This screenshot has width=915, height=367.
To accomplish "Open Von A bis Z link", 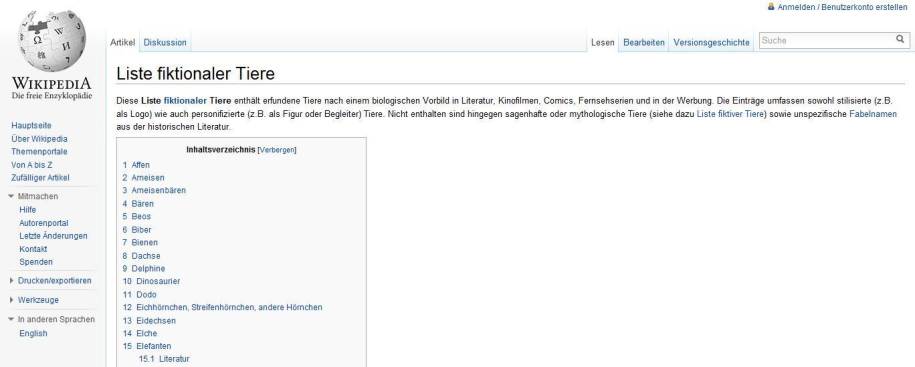I will [x=32, y=165].
